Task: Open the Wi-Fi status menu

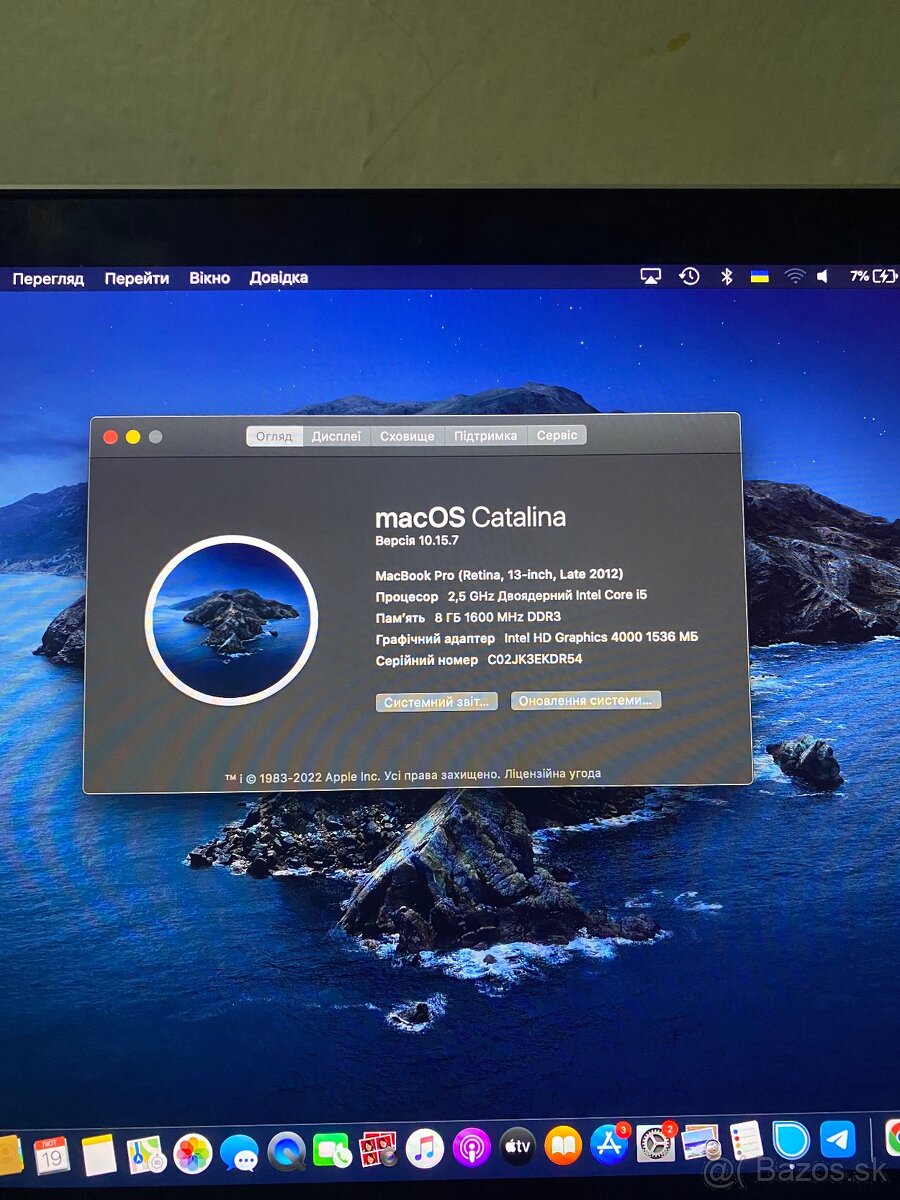Action: point(793,277)
